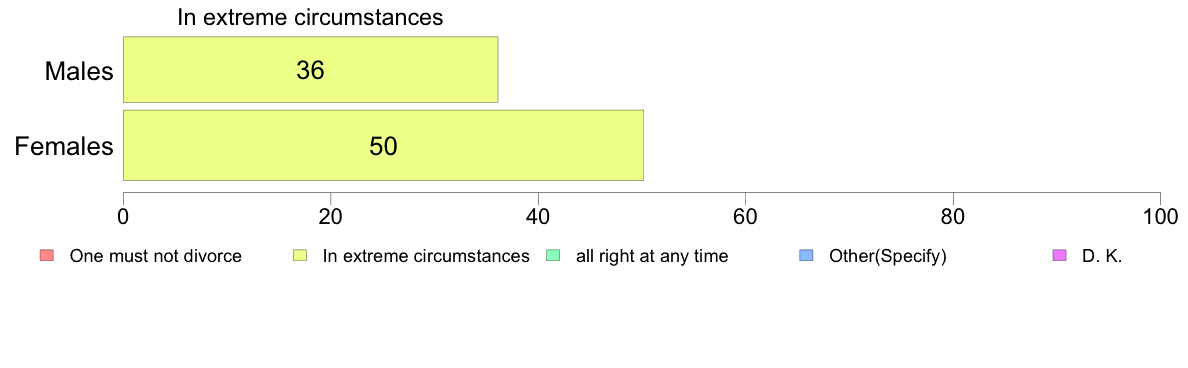
Task: Click the magenta 'D. K.' legend swatch
Action: pos(1058,255)
